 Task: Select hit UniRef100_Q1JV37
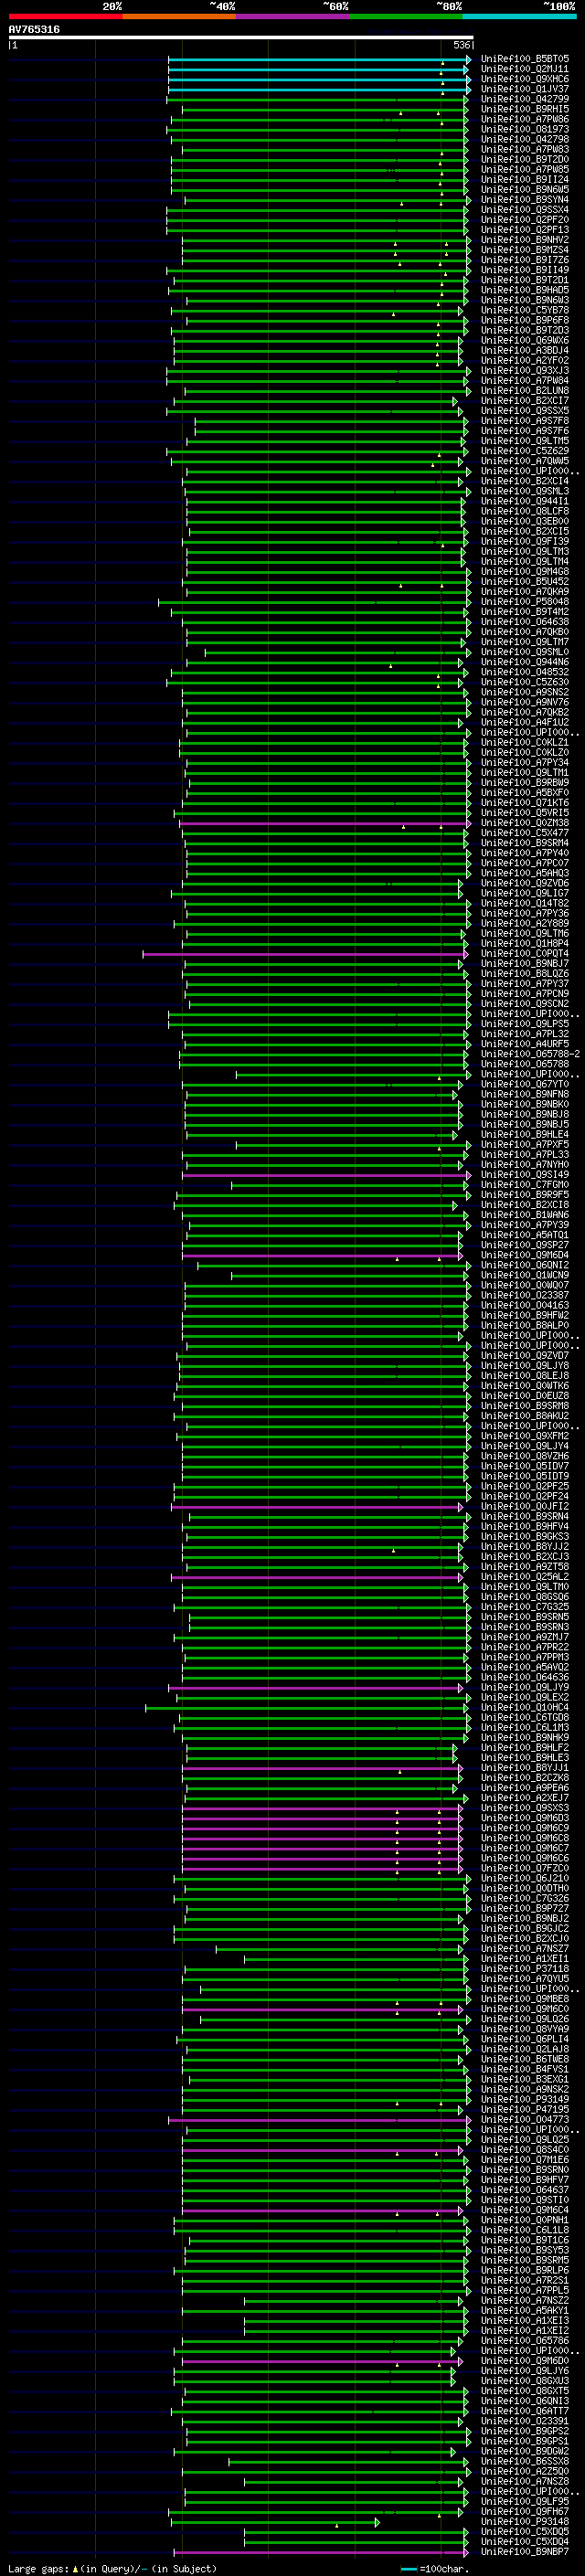coord(525,89)
